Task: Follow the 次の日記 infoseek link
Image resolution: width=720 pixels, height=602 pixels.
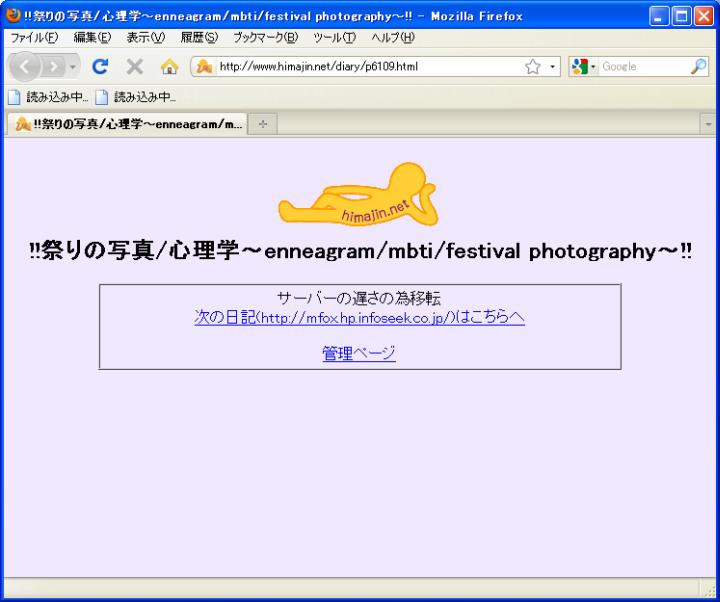Action: tap(359, 318)
